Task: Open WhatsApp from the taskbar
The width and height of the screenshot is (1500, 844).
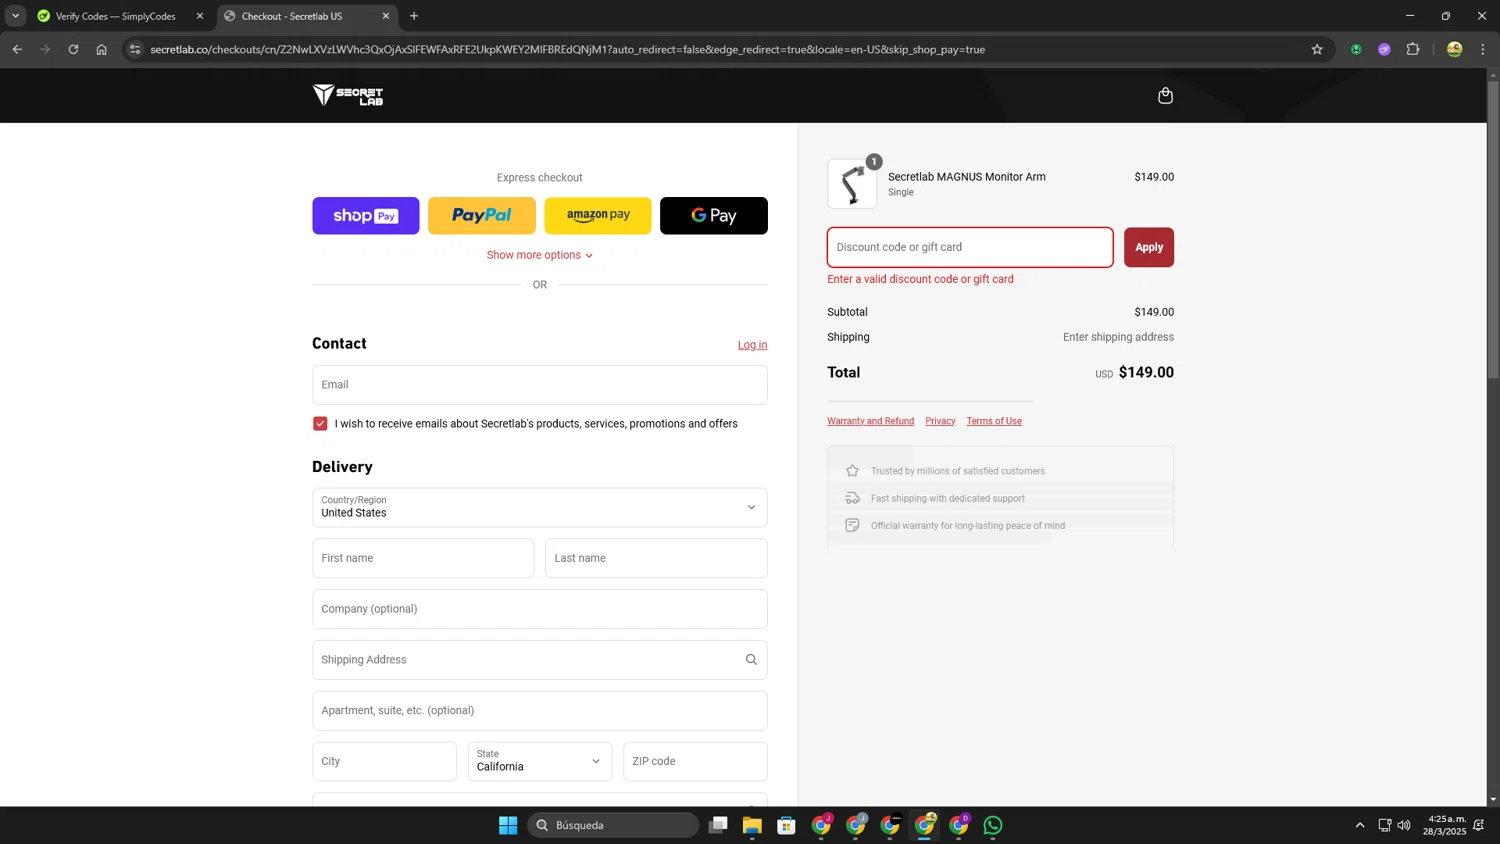Action: [993, 825]
